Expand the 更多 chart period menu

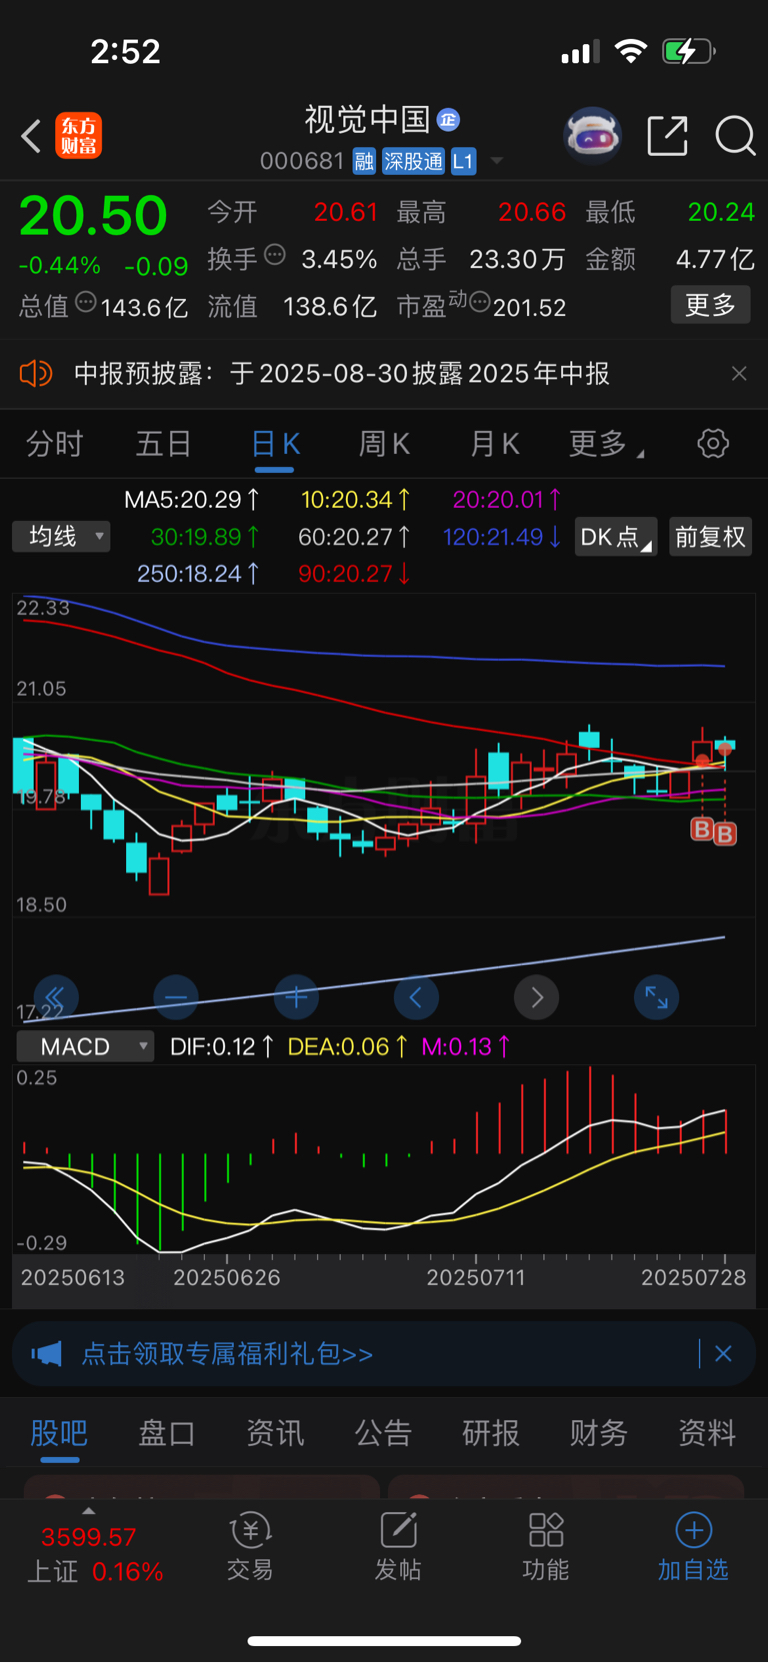pyautogui.click(x=606, y=444)
